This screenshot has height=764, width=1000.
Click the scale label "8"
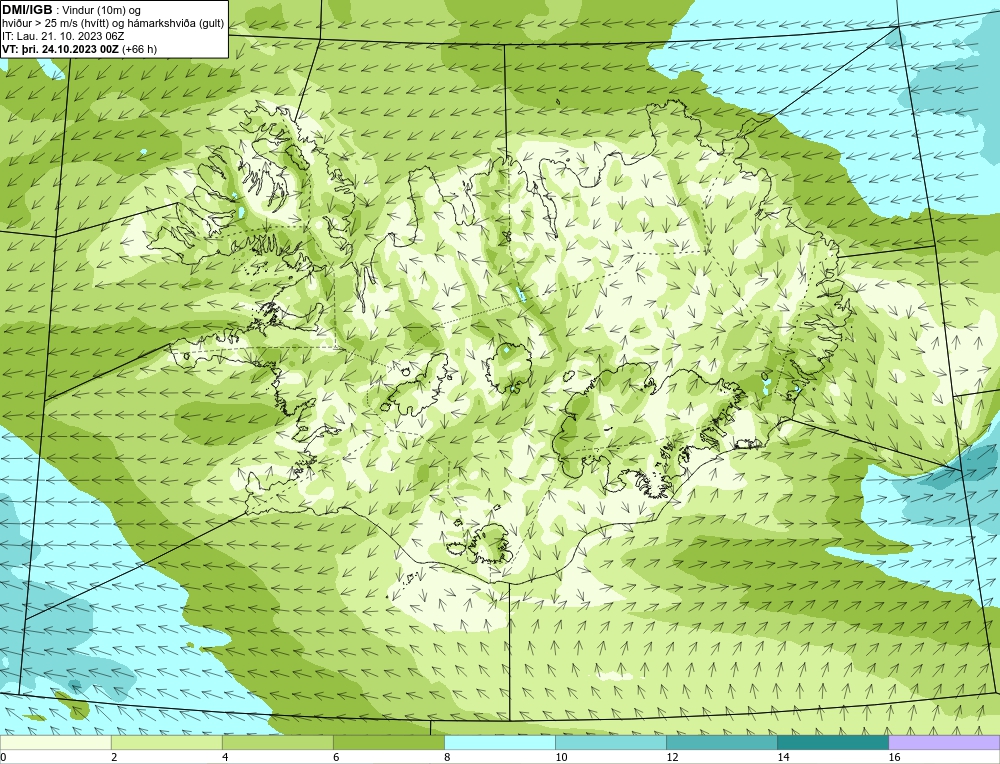pyautogui.click(x=447, y=757)
